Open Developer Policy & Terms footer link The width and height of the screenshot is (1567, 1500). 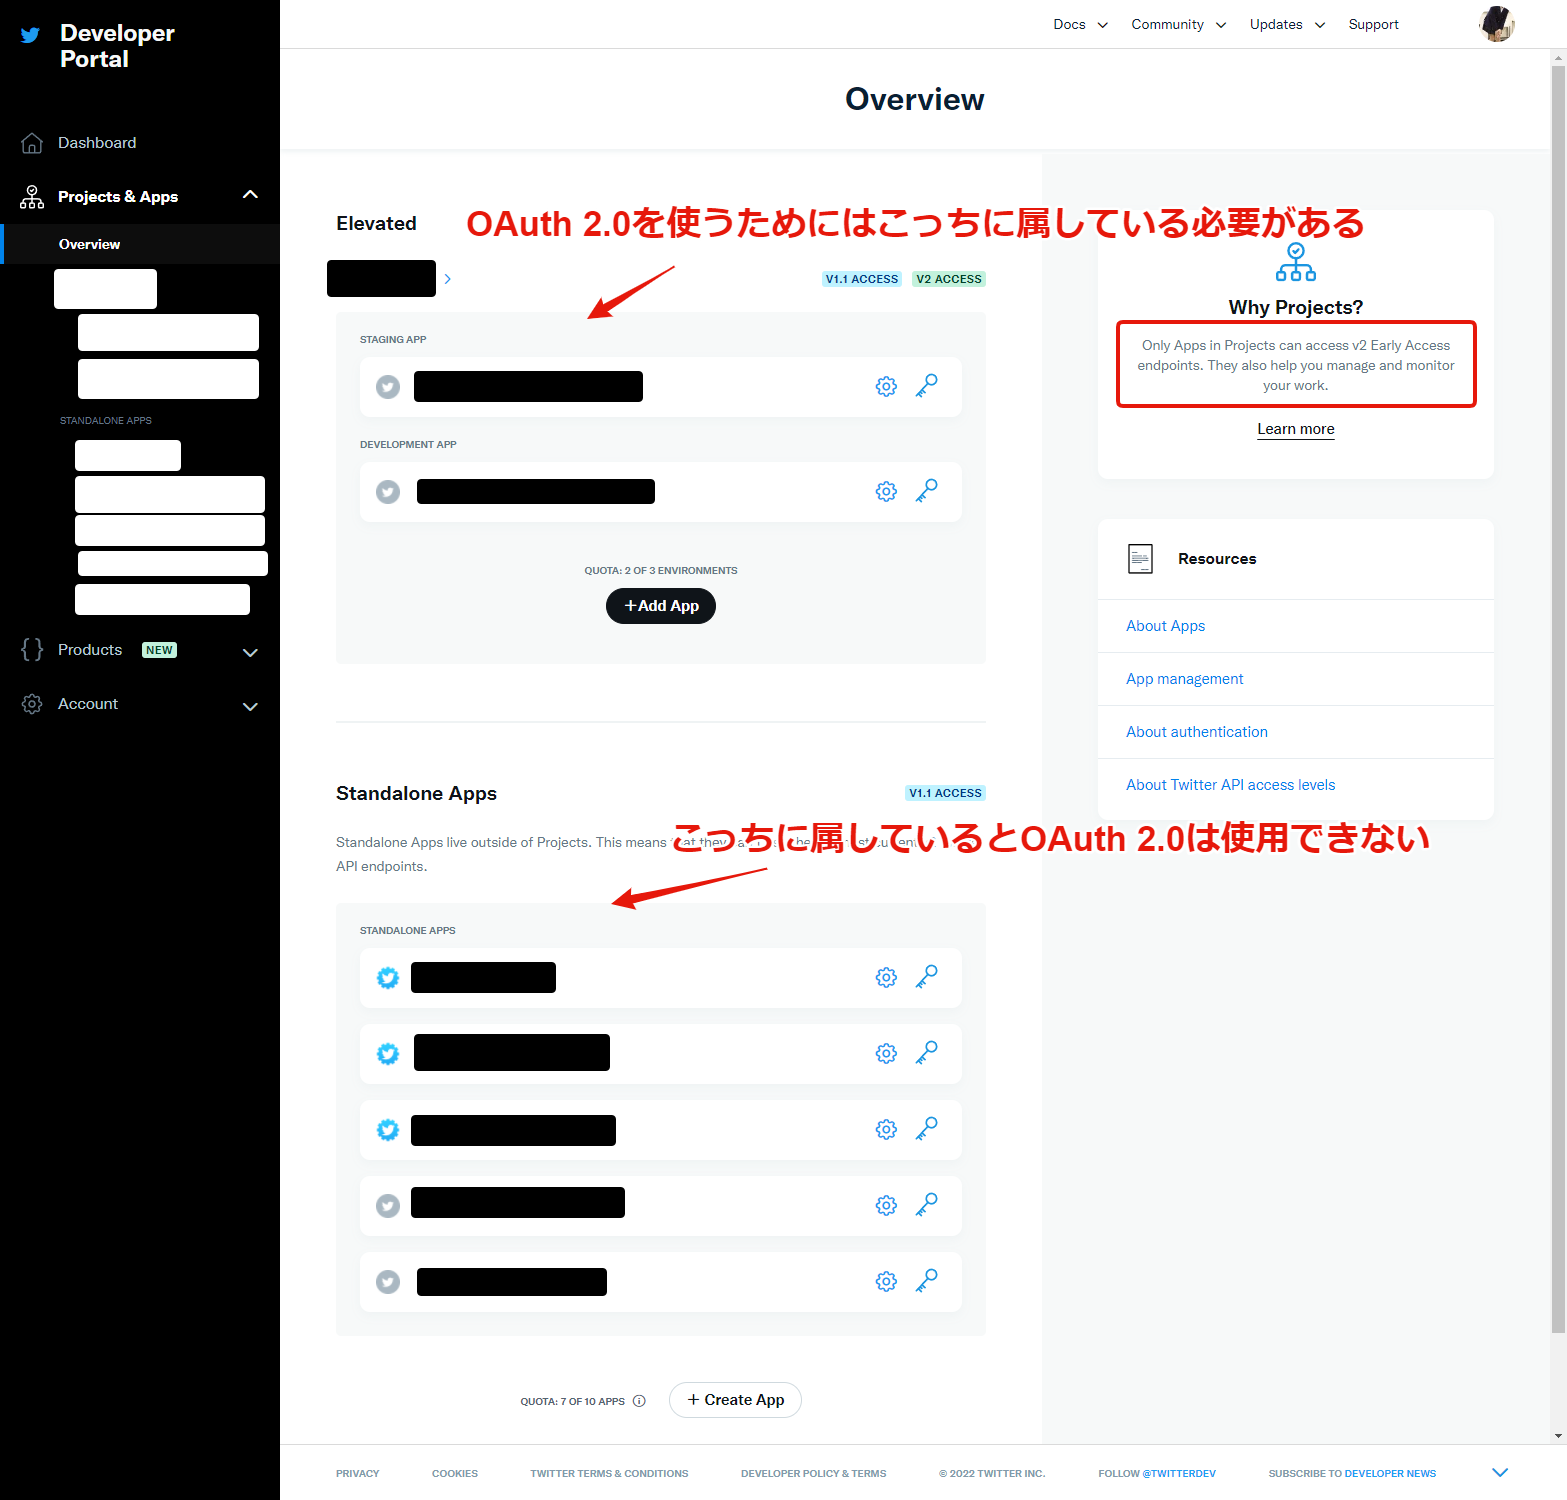(x=814, y=1473)
